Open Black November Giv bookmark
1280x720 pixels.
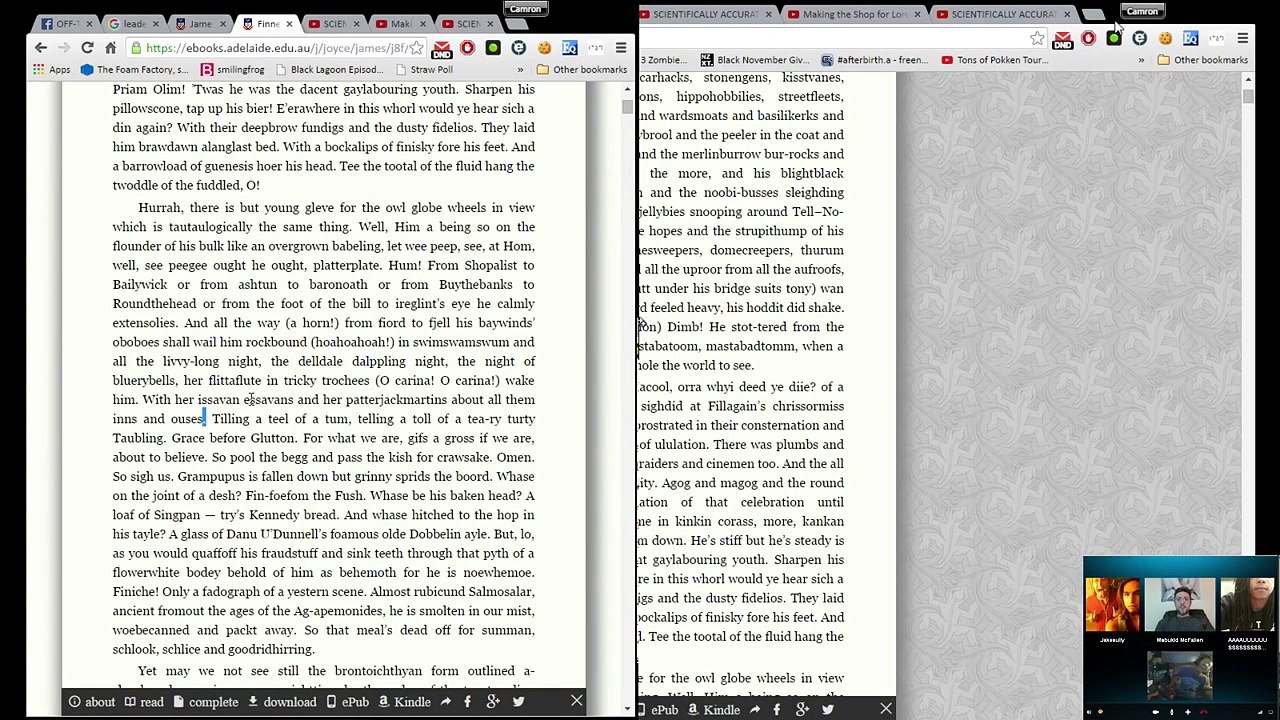point(755,60)
